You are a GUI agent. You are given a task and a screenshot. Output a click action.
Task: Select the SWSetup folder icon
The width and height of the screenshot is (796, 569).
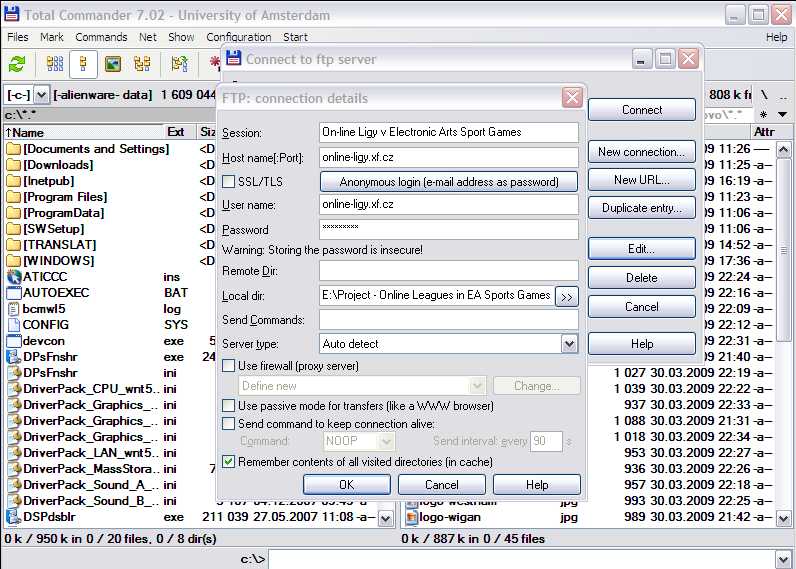pyautogui.click(x=13, y=229)
